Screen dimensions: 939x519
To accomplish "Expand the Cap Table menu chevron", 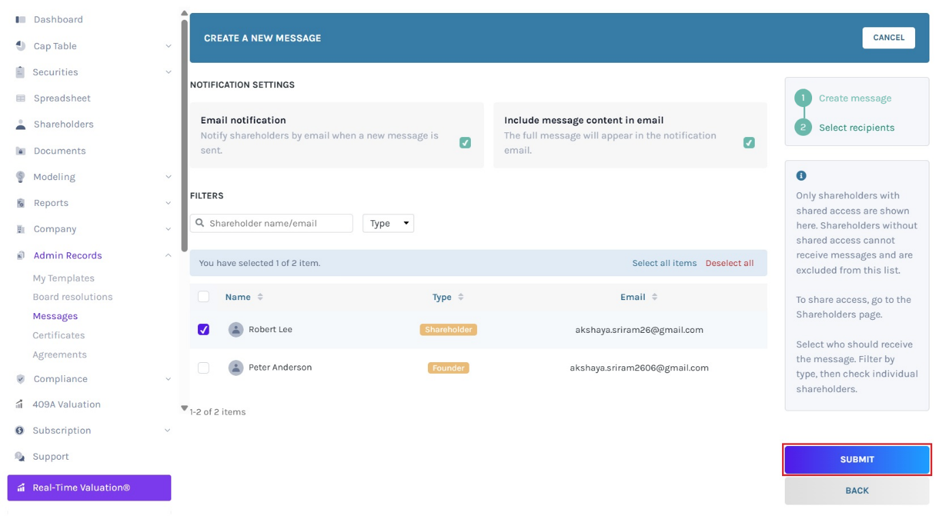I will (x=168, y=45).
